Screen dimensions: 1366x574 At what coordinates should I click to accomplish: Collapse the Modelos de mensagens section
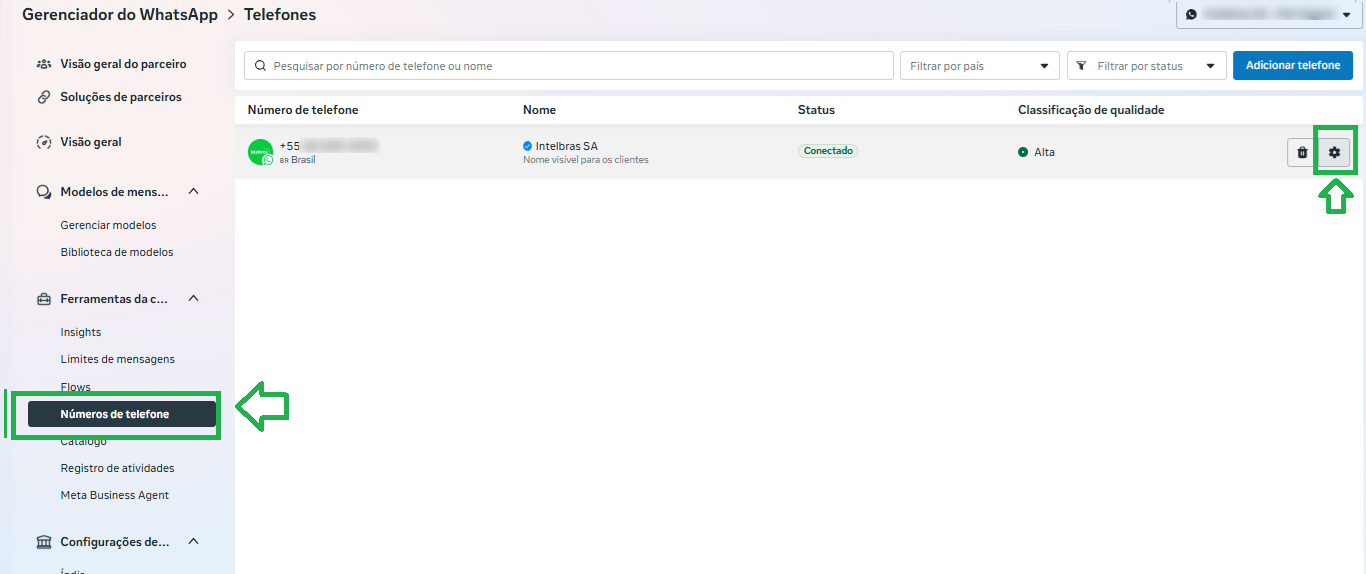(194, 192)
